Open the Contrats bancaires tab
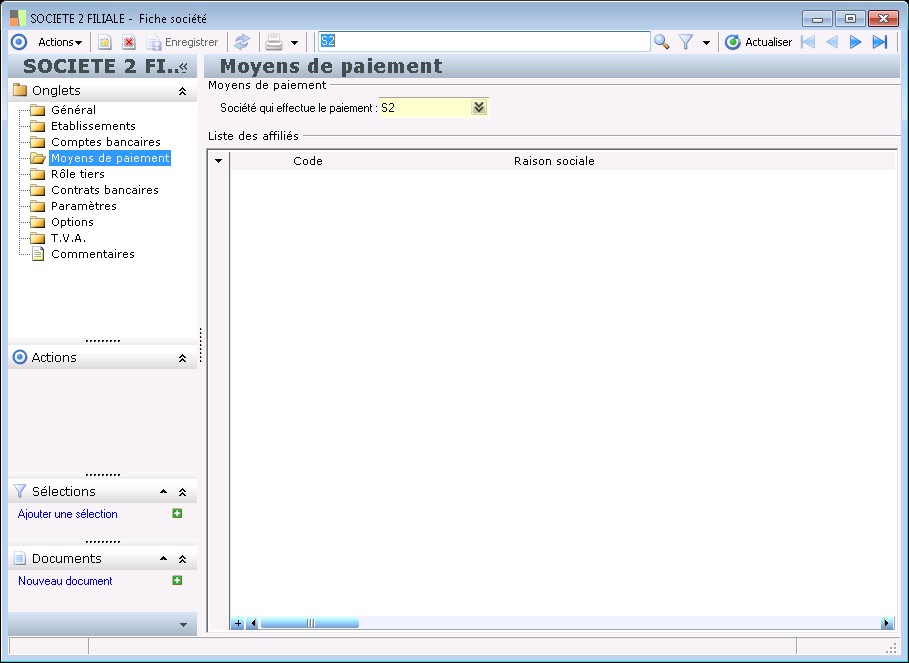The image size is (909, 663). coord(105,190)
